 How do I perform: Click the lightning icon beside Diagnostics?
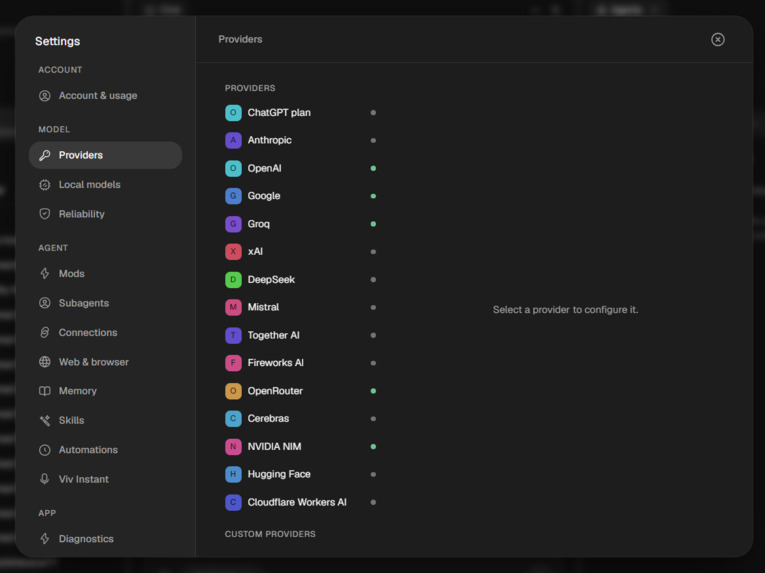(x=45, y=539)
